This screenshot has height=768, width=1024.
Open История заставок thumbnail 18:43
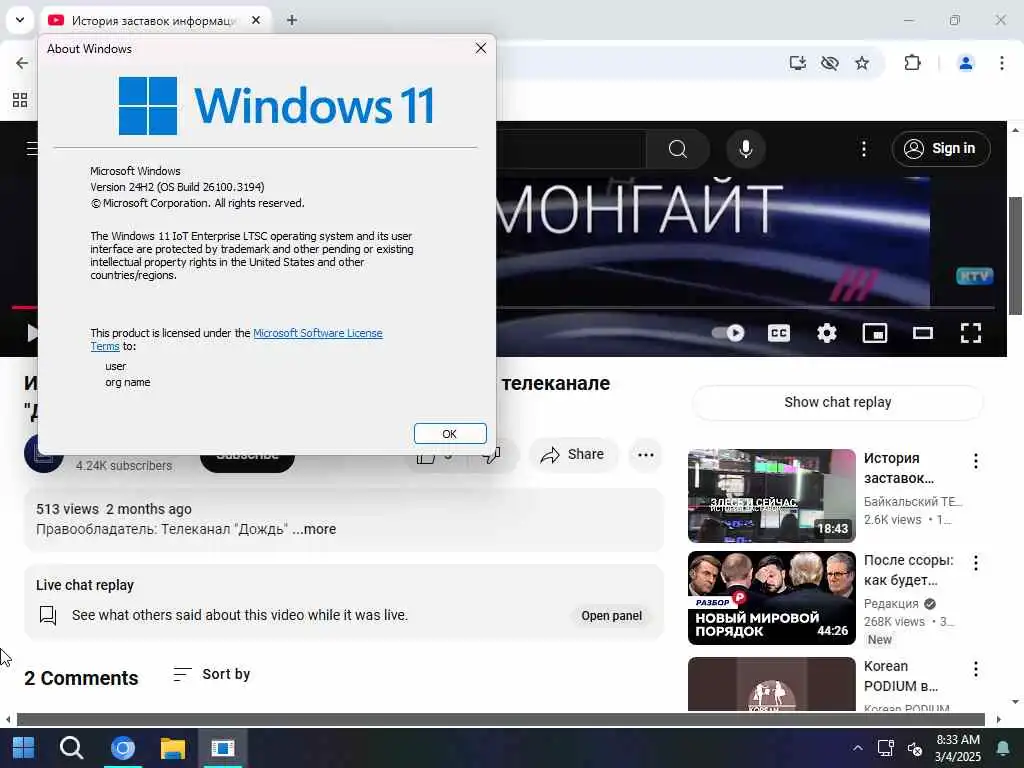click(772, 496)
